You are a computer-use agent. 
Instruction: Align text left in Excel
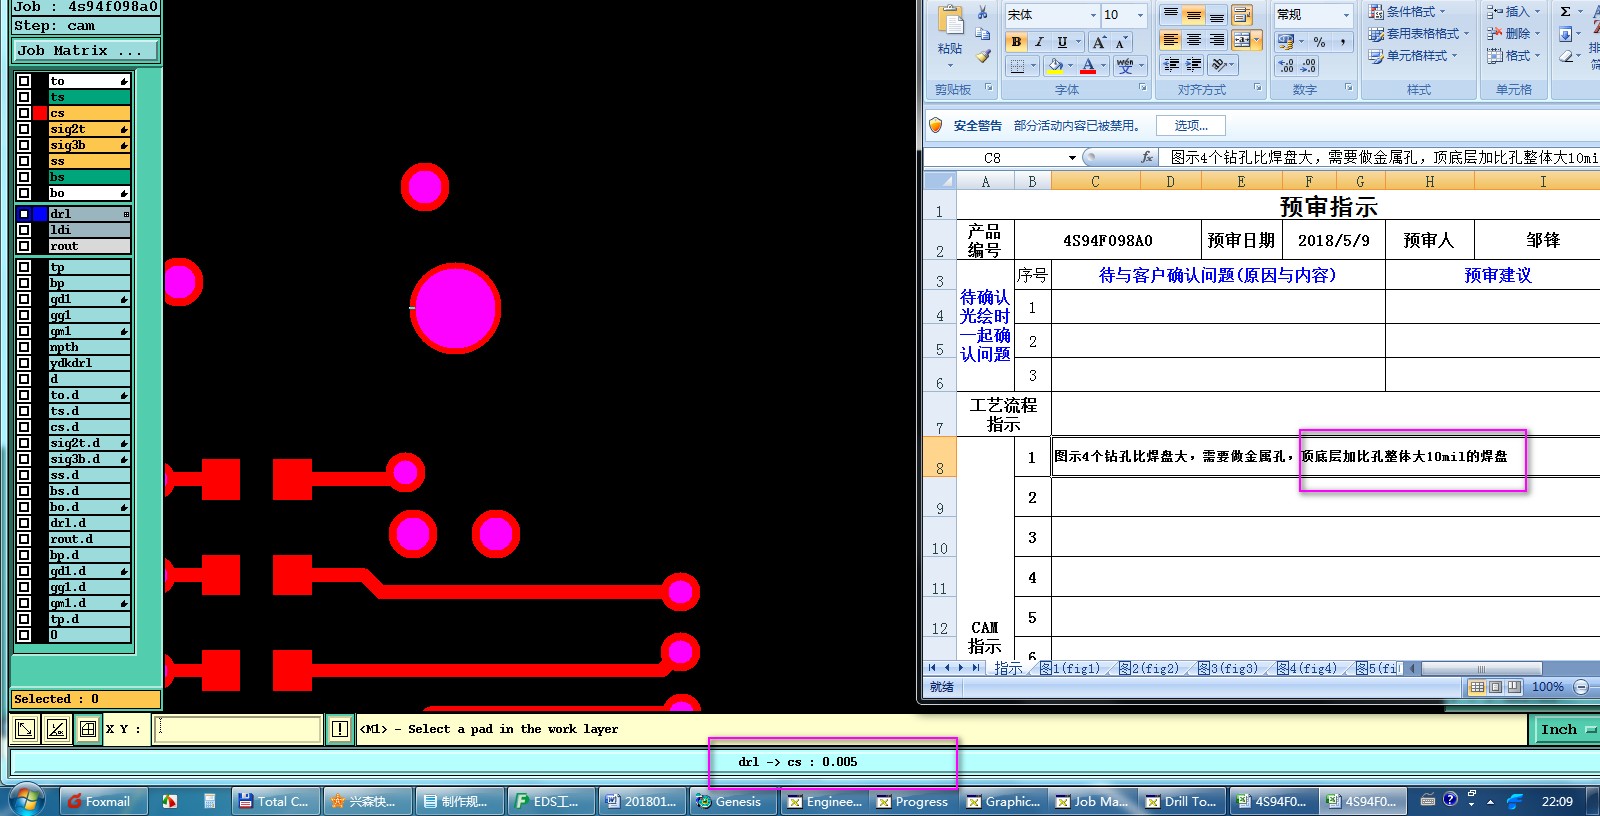pos(1171,40)
